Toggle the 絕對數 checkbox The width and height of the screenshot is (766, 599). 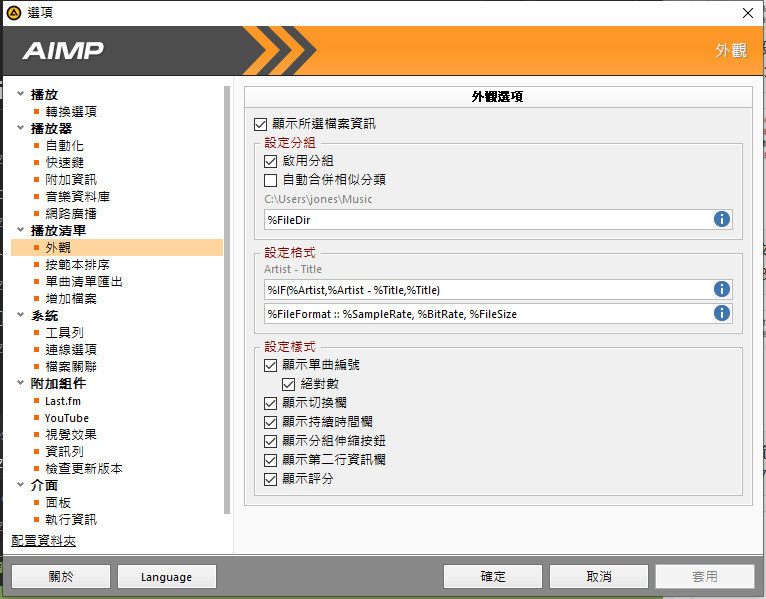tap(288, 384)
